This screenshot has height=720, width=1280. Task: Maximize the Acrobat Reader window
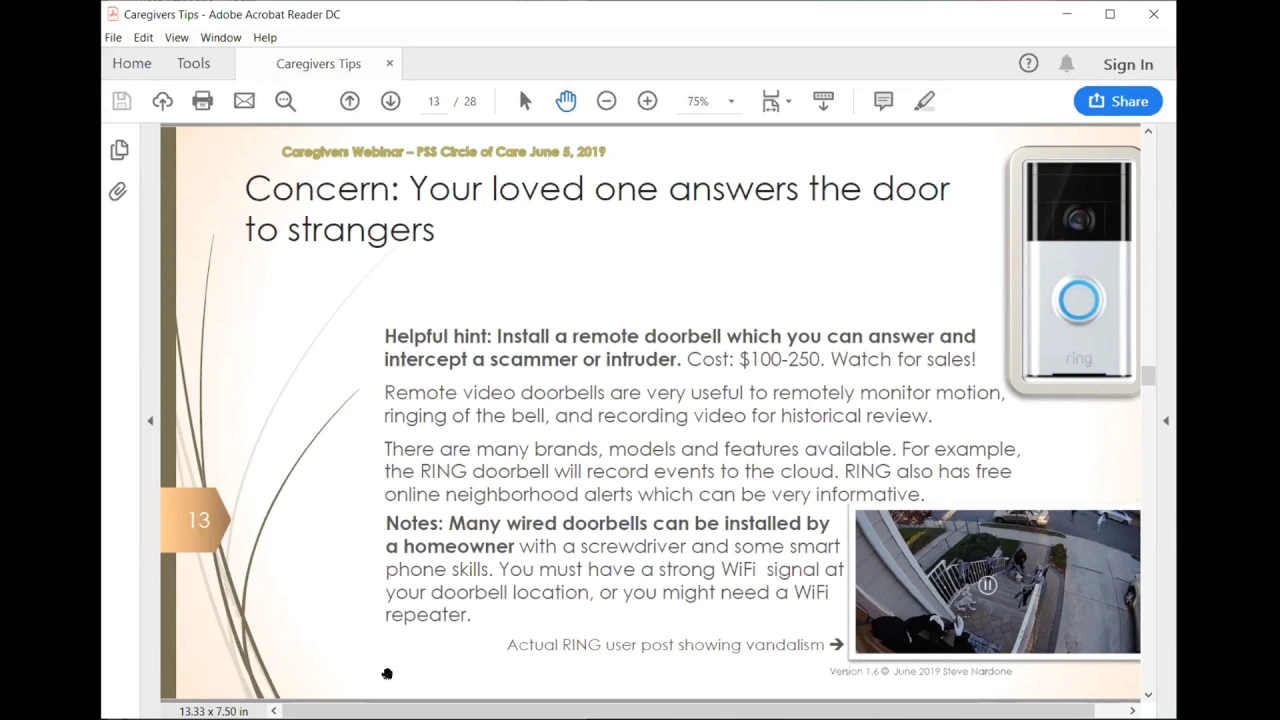coord(1110,14)
